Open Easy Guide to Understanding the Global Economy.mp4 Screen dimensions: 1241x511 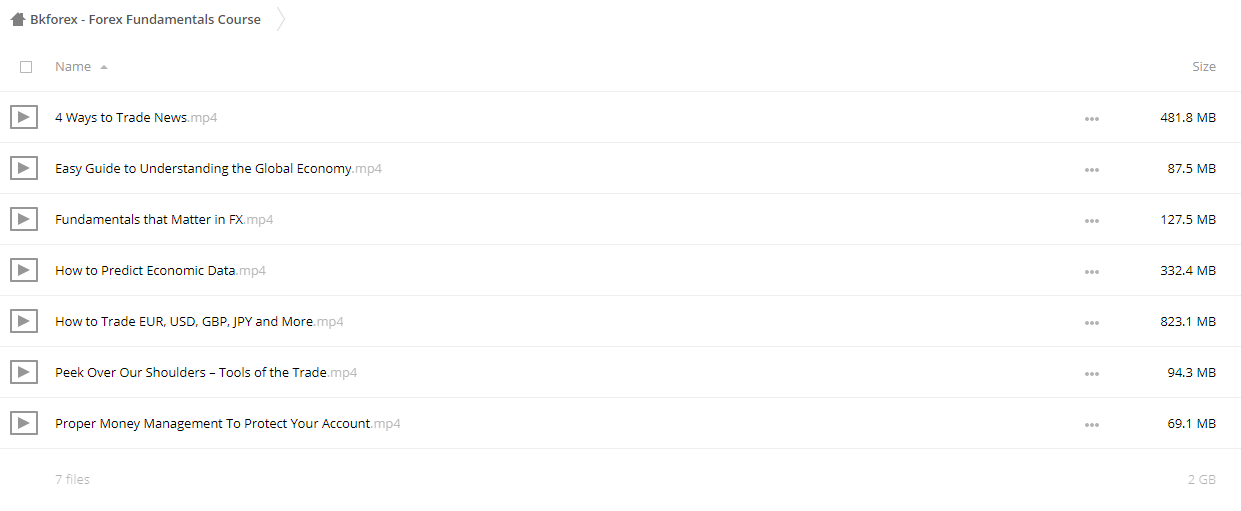coord(218,168)
